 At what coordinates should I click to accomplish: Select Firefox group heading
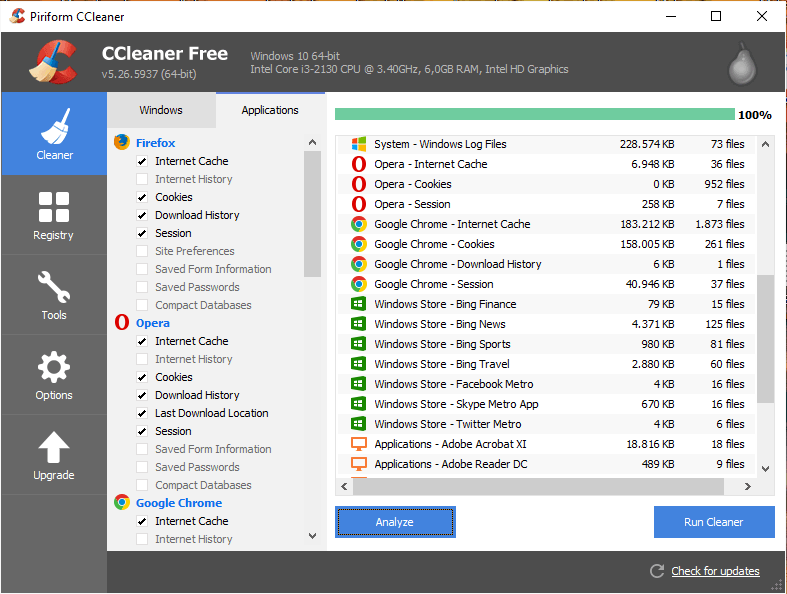[x=156, y=143]
